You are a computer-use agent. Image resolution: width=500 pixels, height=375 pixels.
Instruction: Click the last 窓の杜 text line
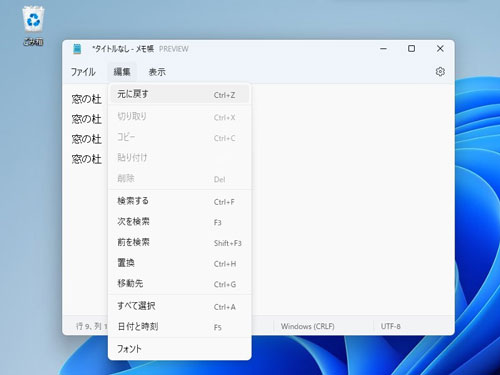click(86, 159)
